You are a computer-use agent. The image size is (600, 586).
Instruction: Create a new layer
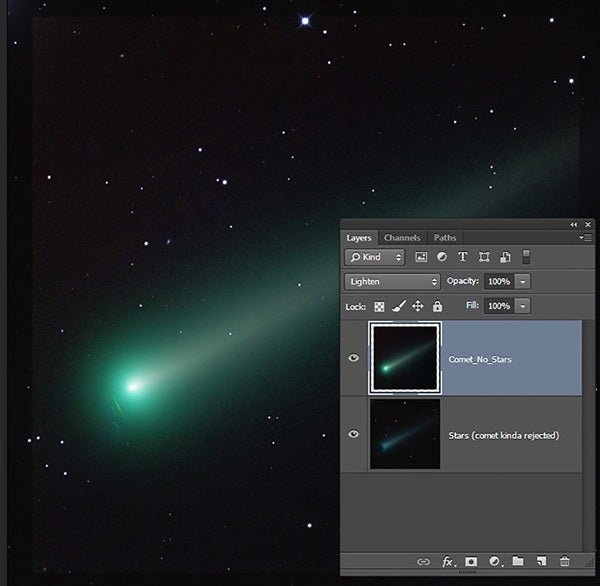click(541, 562)
